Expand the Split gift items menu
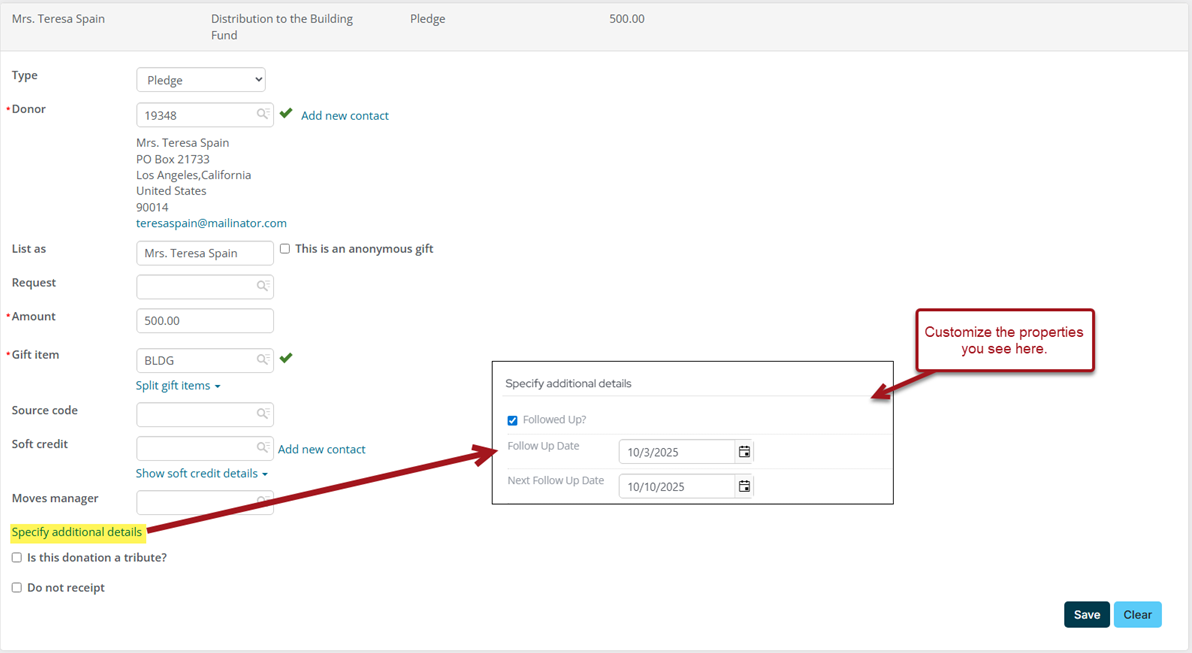 click(178, 386)
